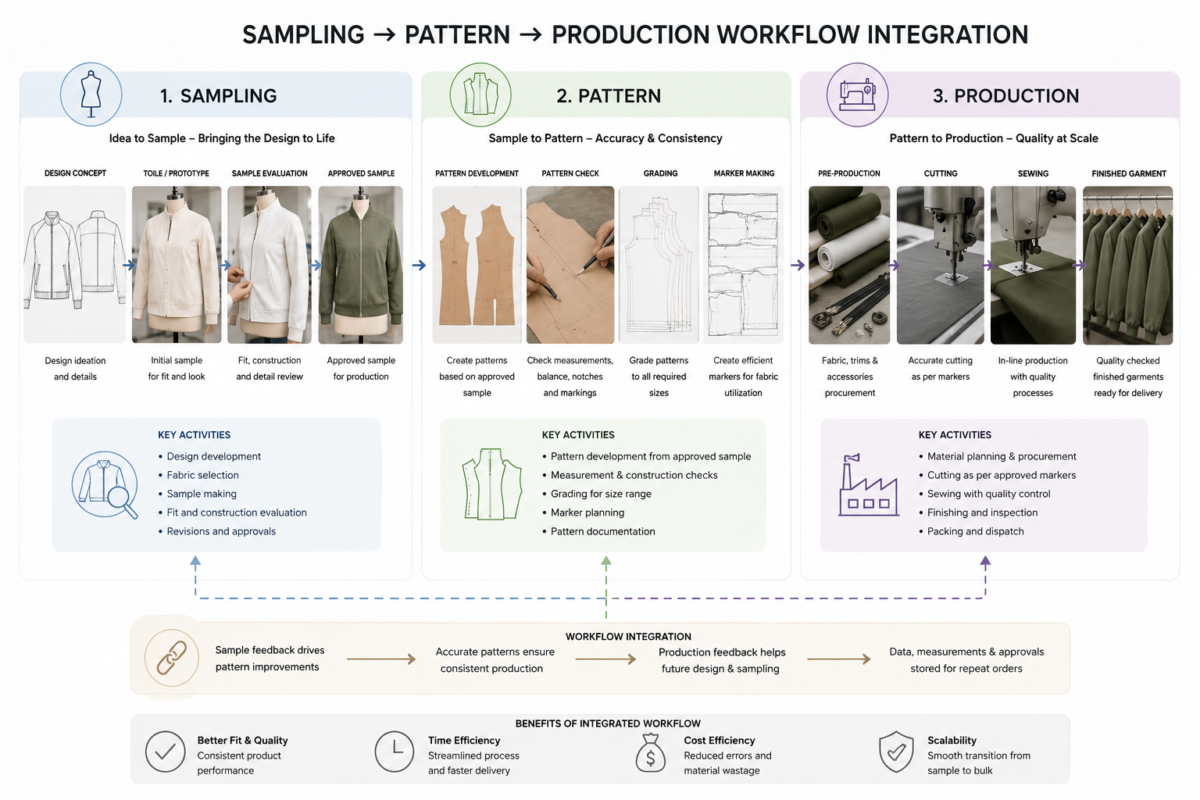Click 'BENEFITS OF INTEGRATED WORKFLOW' heading
The width and height of the screenshot is (1200, 800).
608,723
